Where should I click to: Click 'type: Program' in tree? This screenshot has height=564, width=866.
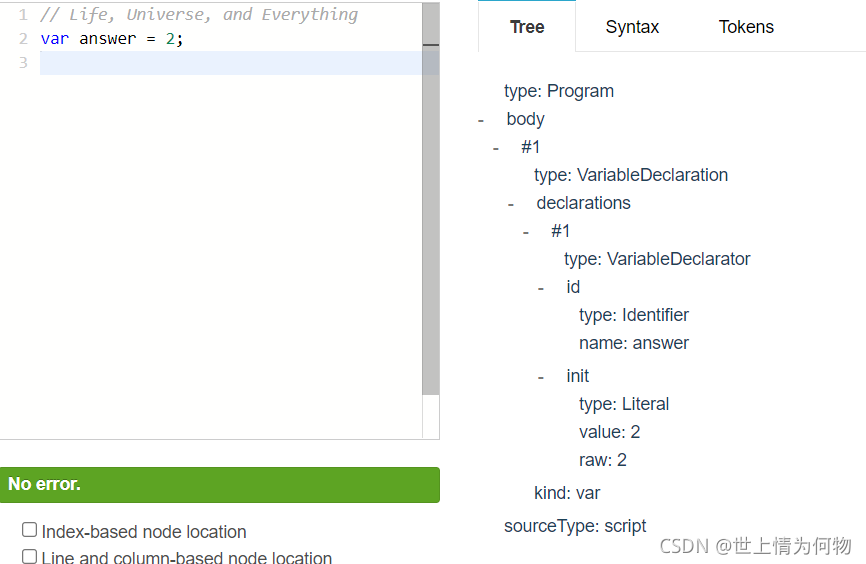tap(558, 91)
